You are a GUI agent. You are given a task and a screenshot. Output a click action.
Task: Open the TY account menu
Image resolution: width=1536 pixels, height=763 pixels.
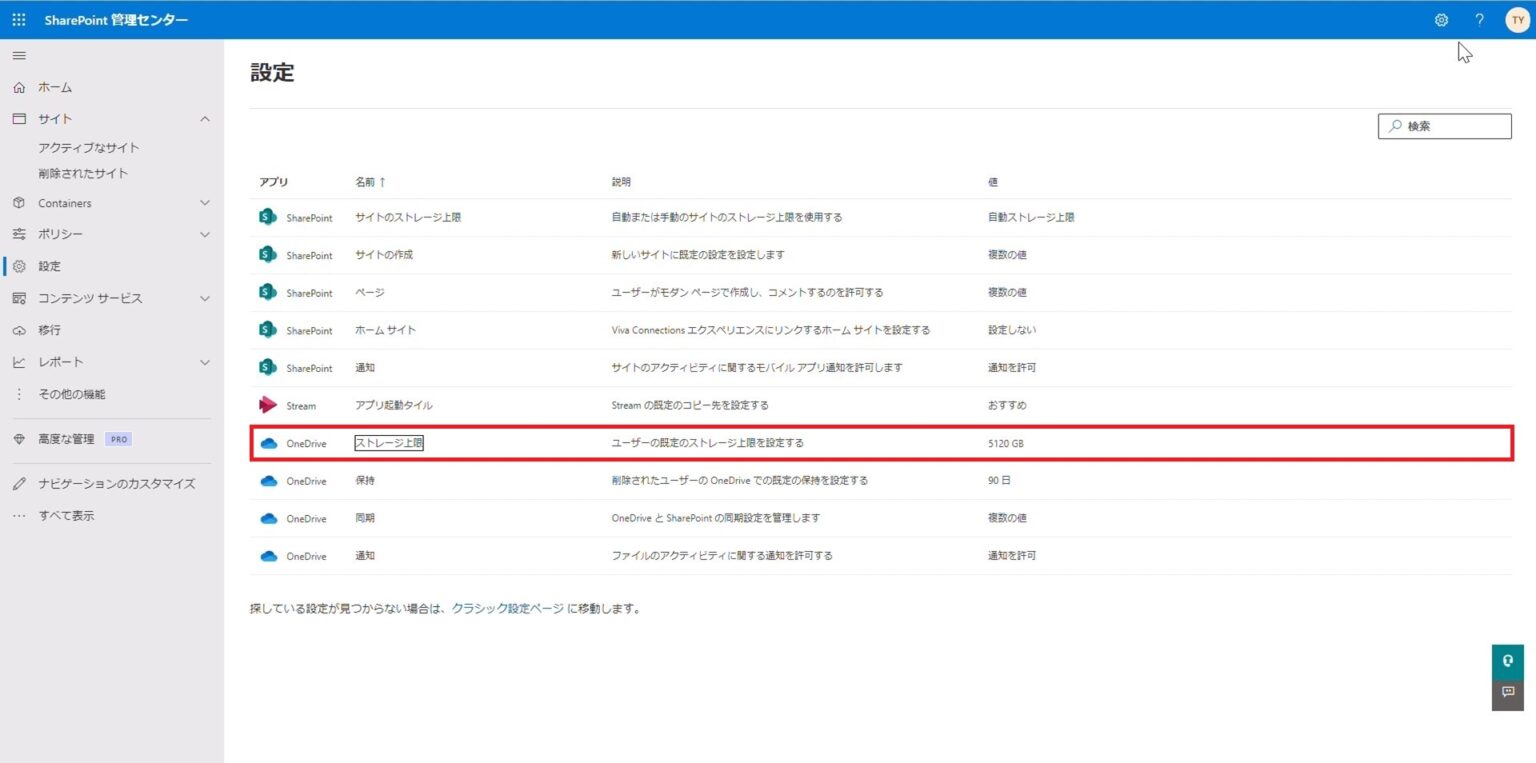[1517, 19]
